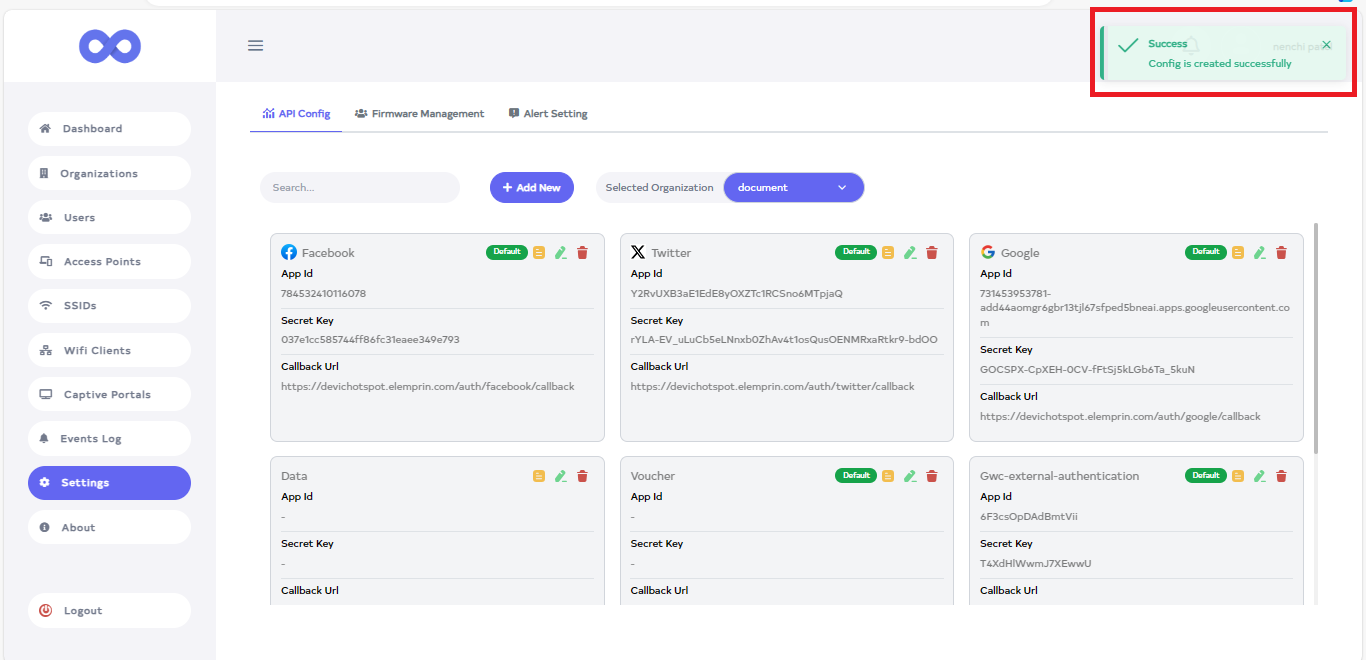The image size is (1366, 660).
Task: Edit the Twitter config with pencil icon
Action: pos(910,253)
